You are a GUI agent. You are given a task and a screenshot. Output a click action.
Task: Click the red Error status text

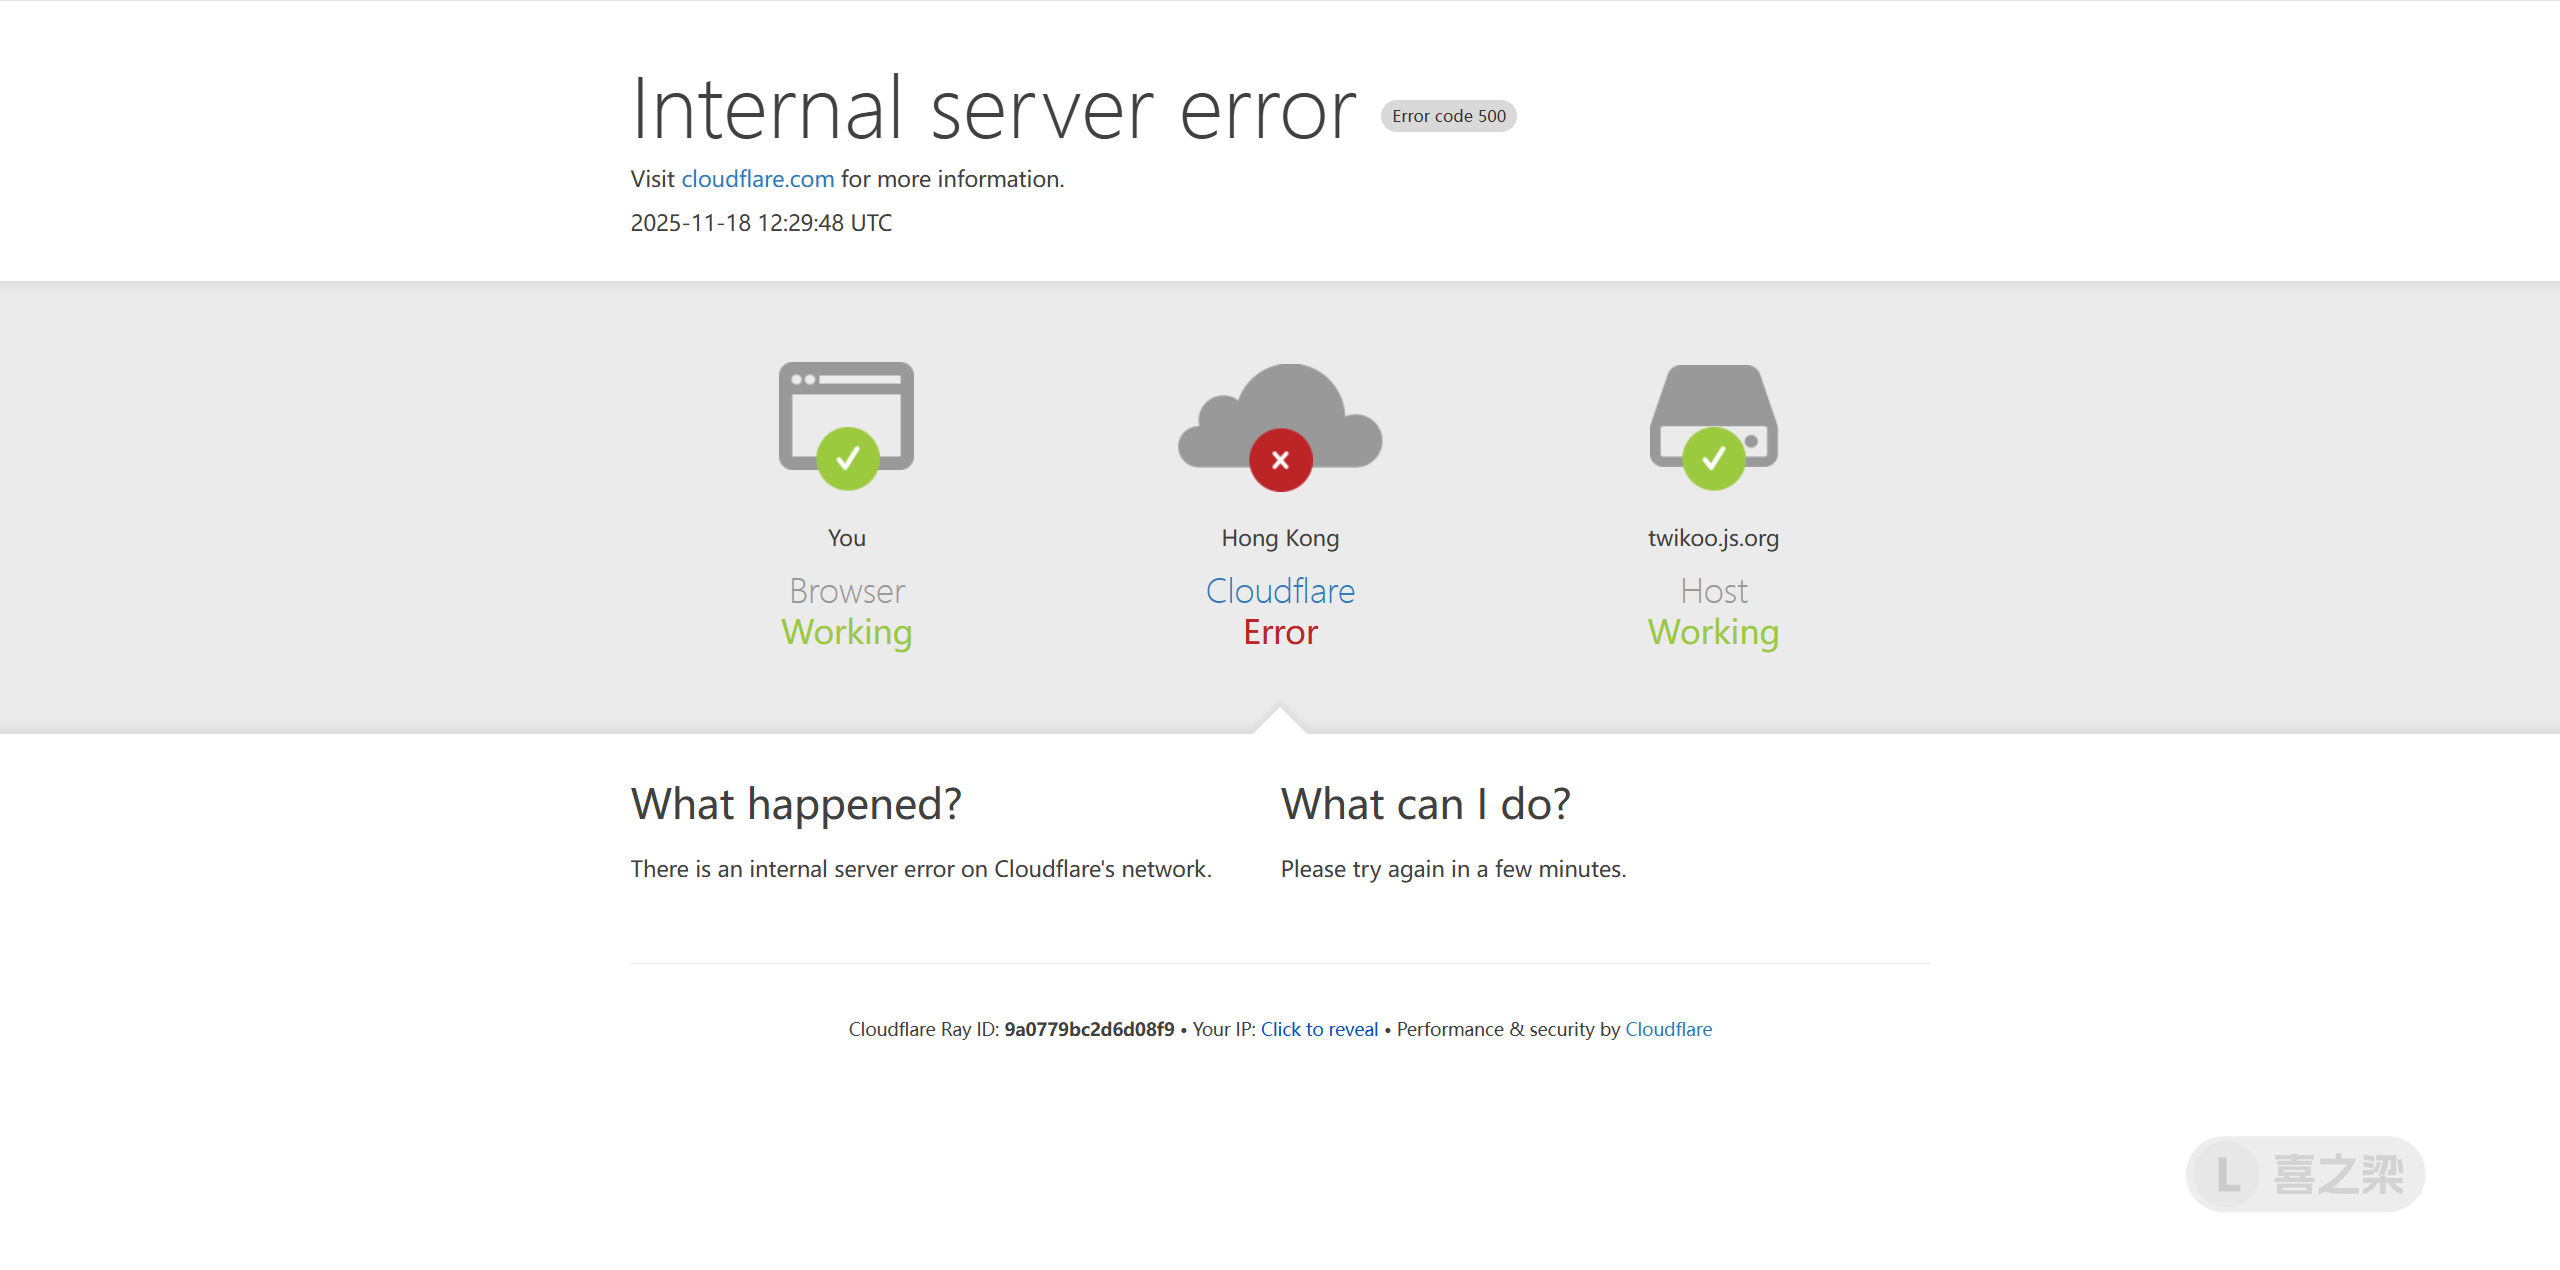tap(1280, 632)
